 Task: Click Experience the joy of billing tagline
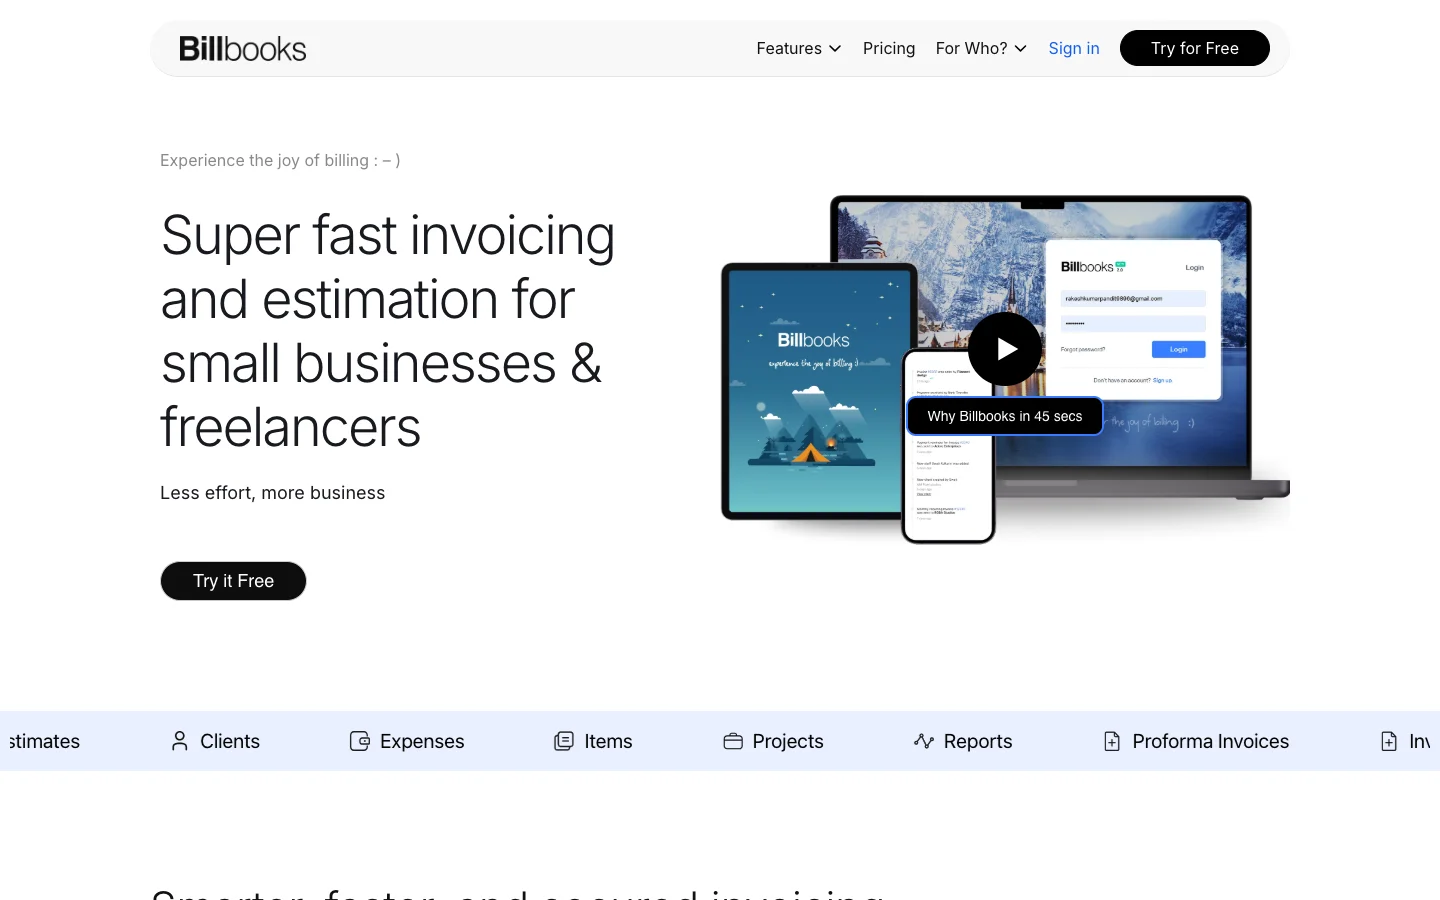[x=280, y=160]
